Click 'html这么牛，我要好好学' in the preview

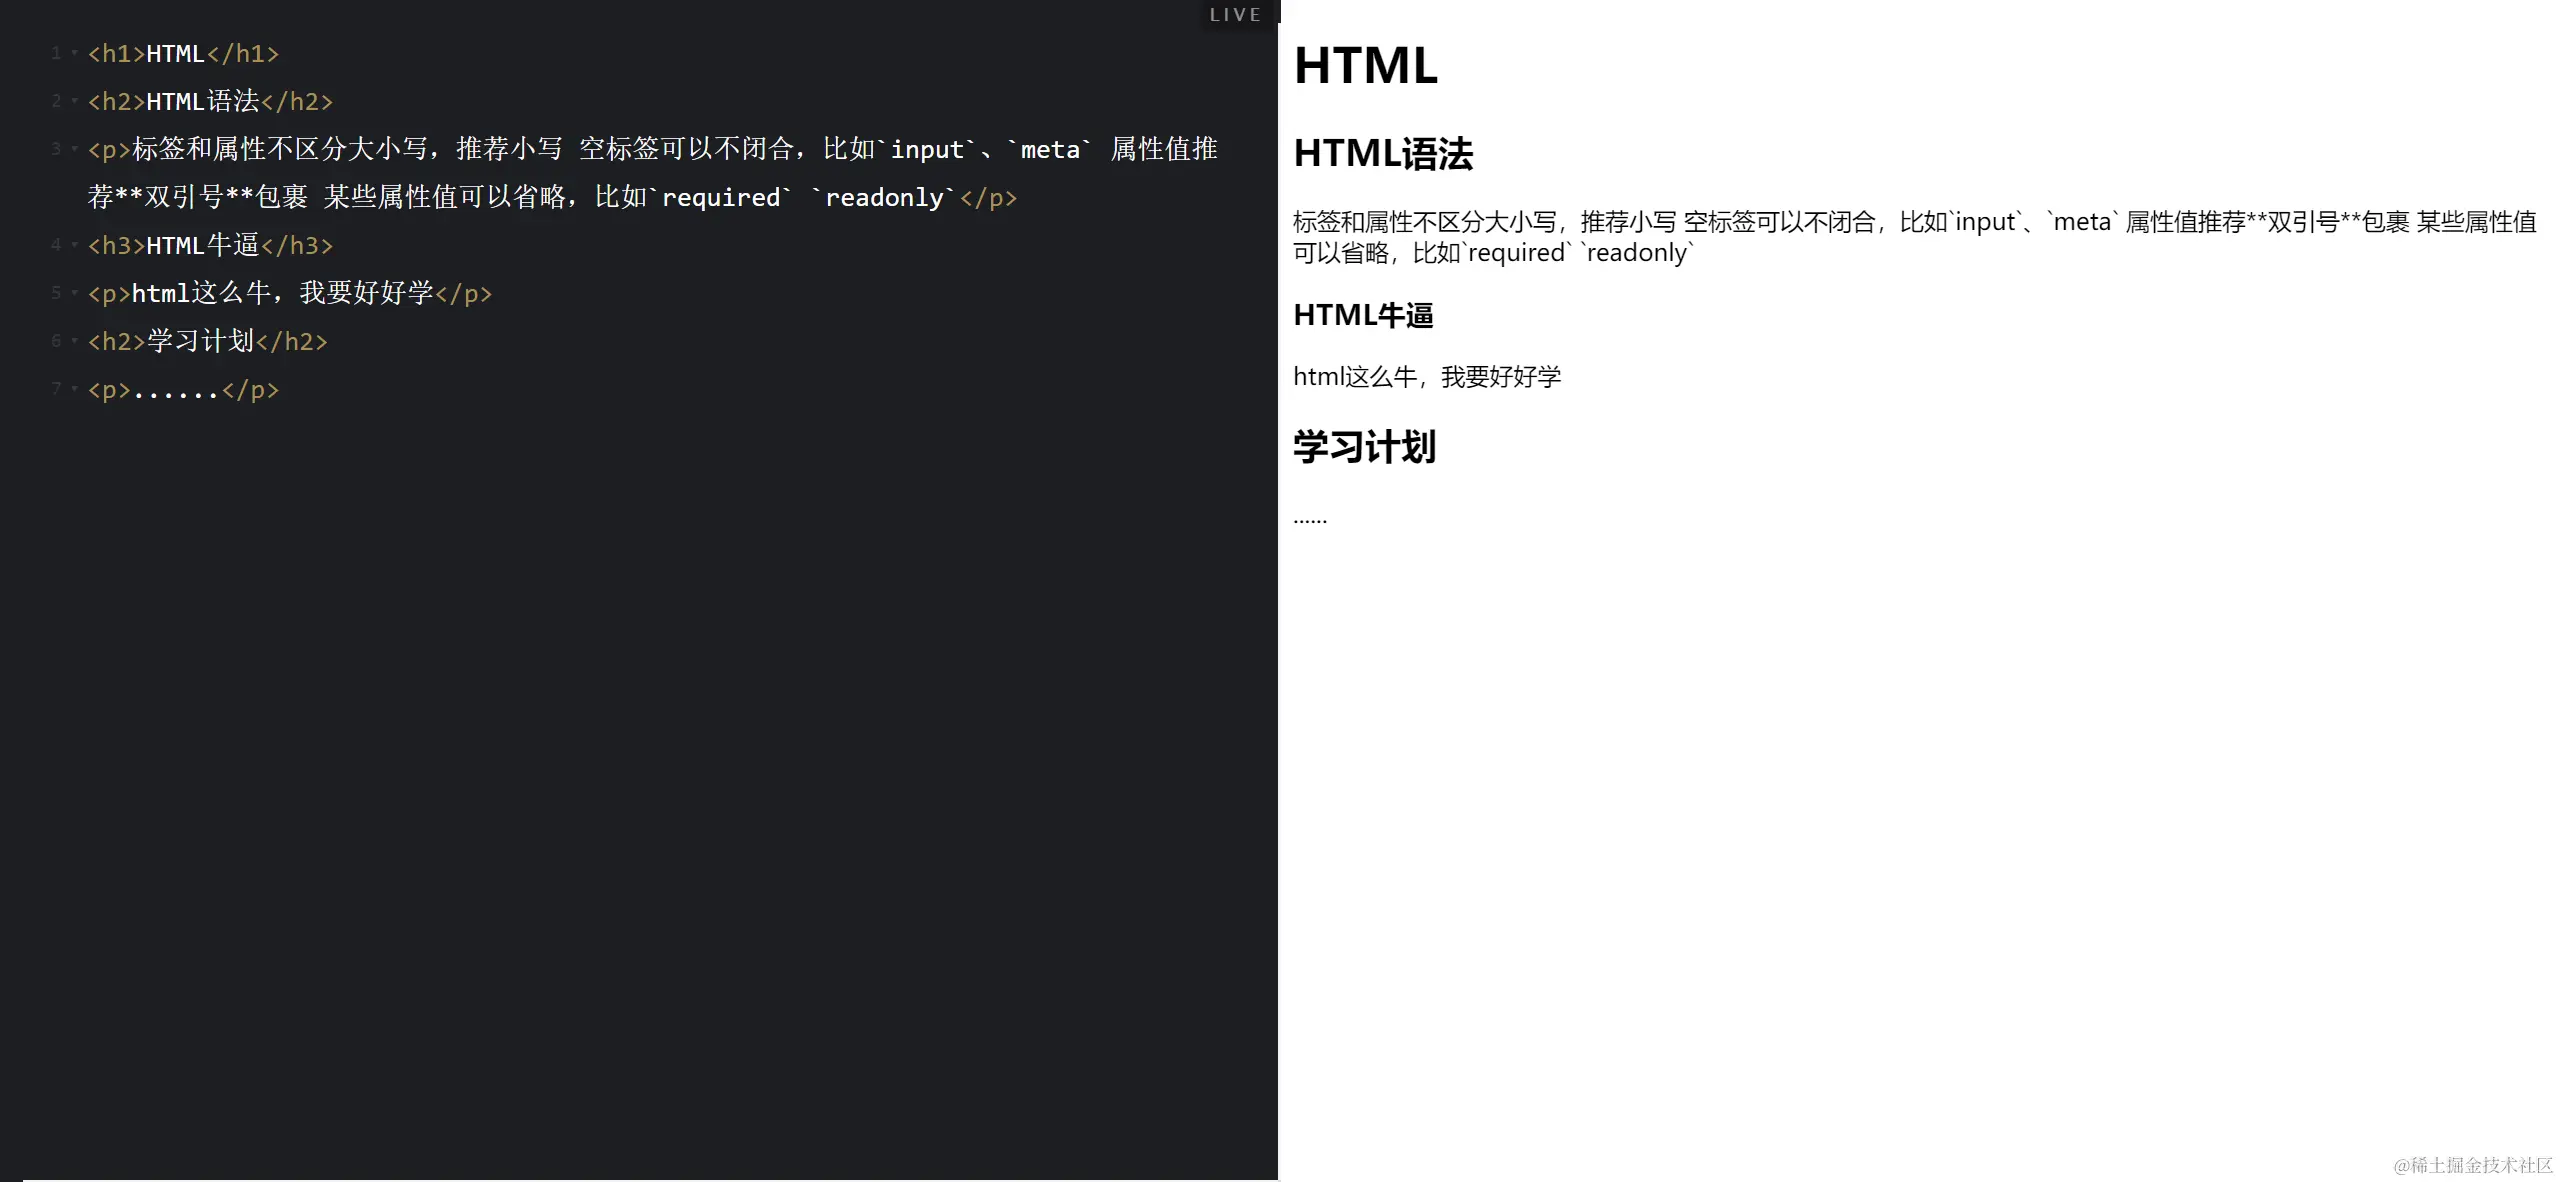[1426, 377]
